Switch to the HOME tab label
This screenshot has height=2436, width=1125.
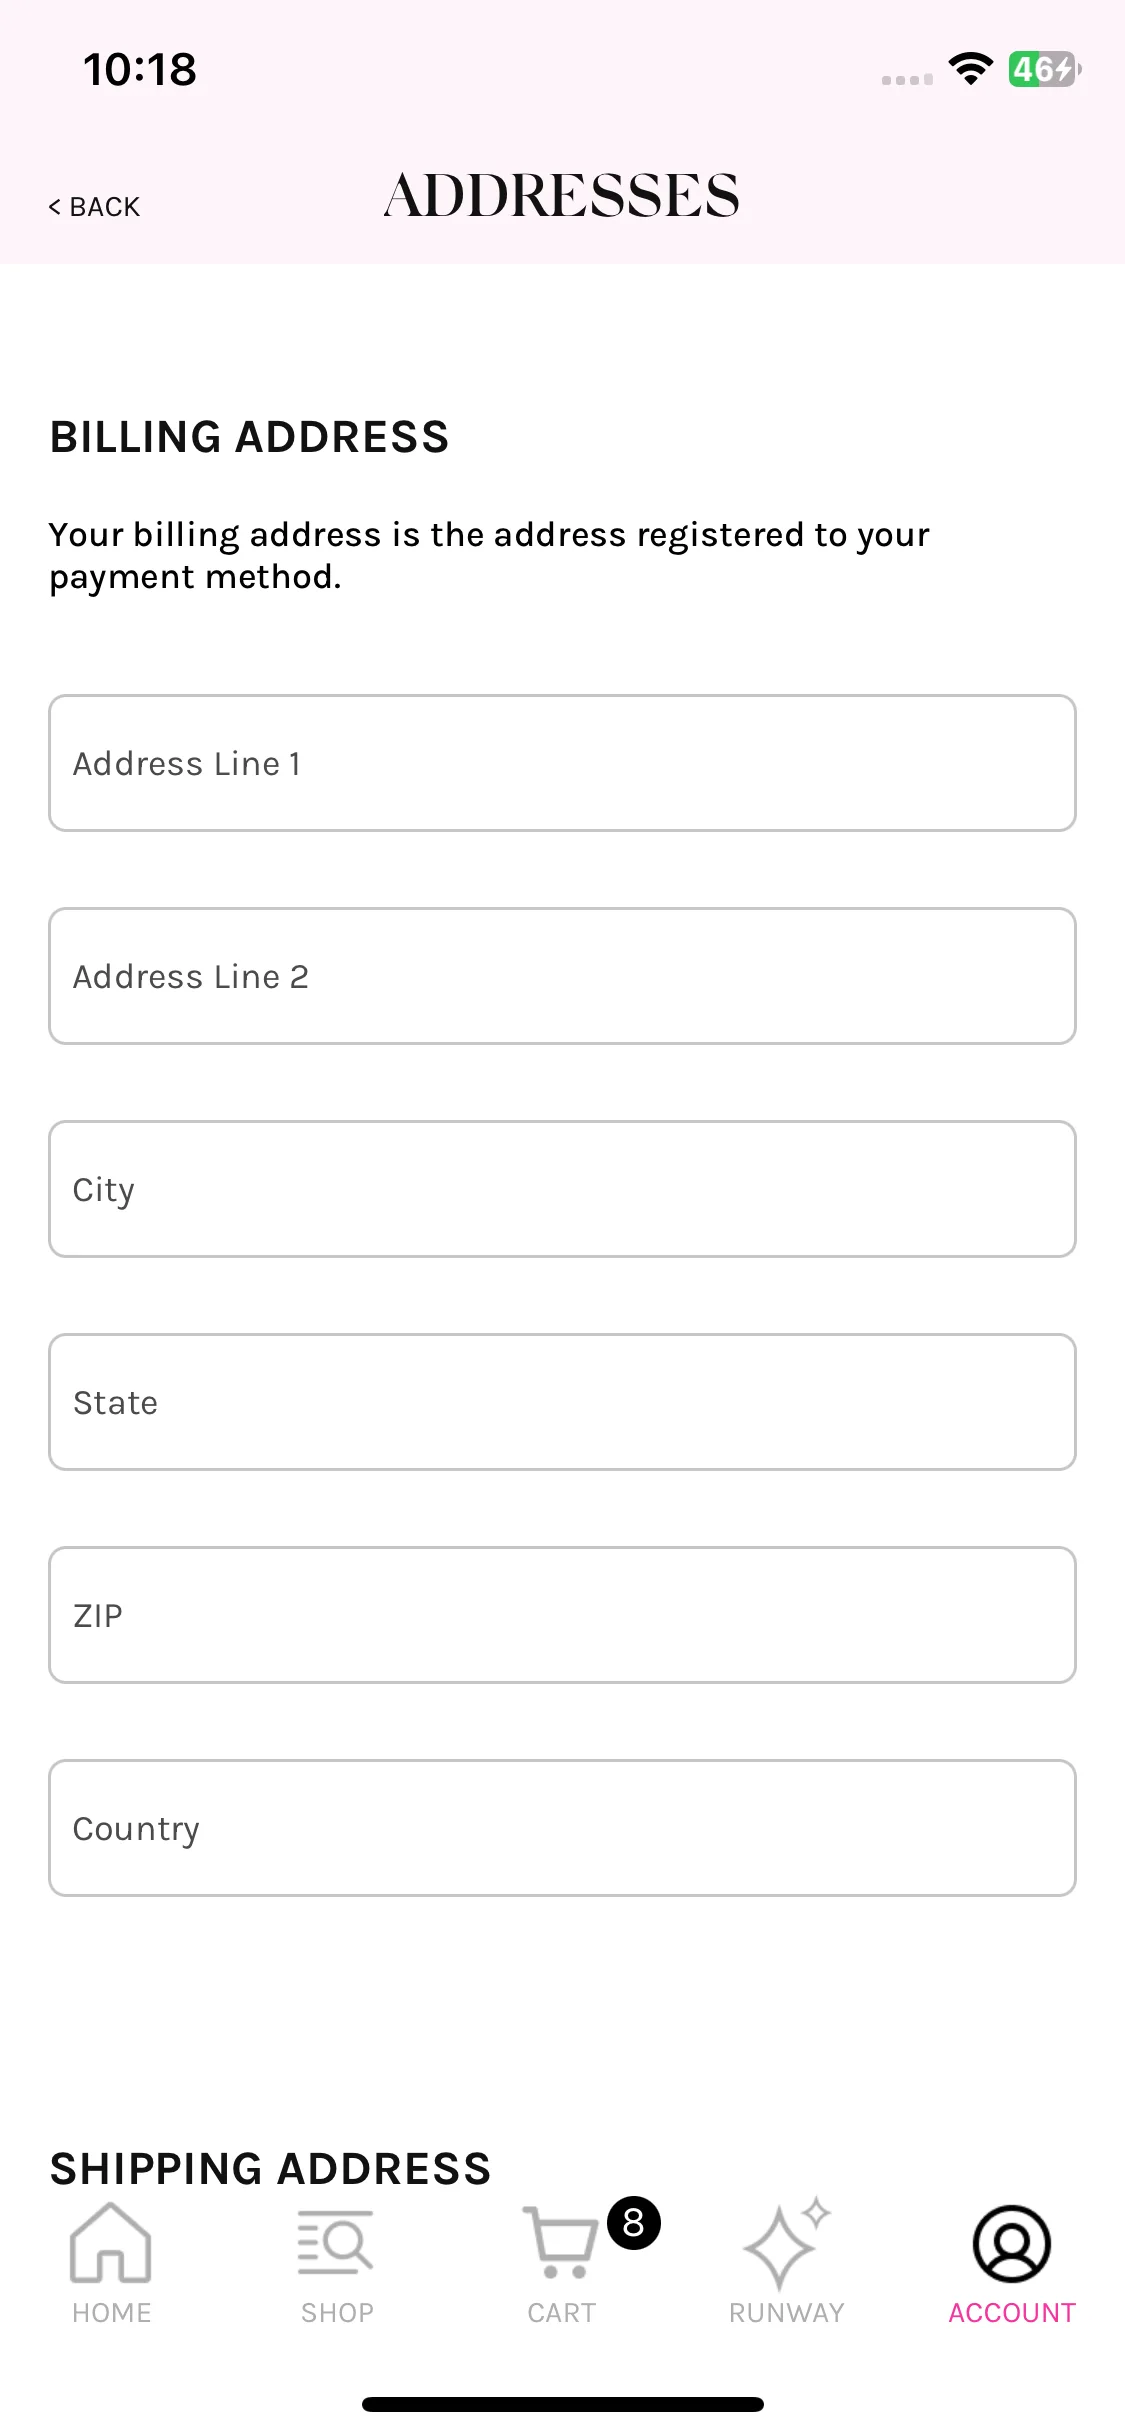(111, 2313)
